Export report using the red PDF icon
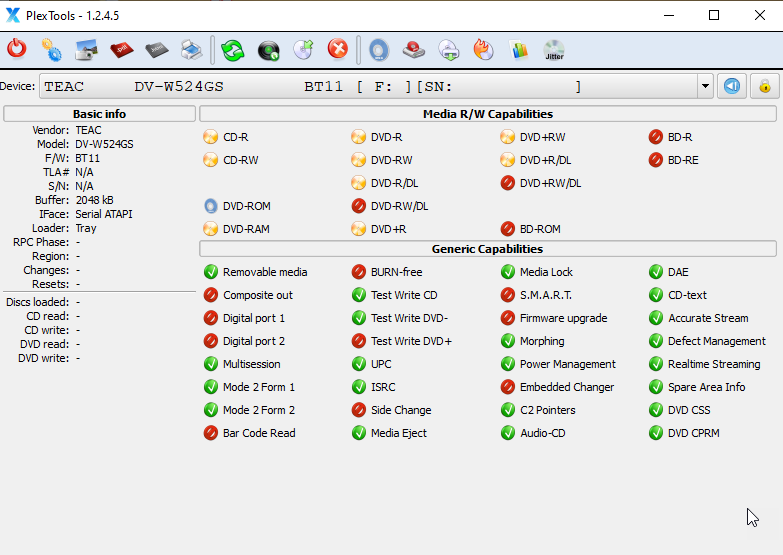 121,49
